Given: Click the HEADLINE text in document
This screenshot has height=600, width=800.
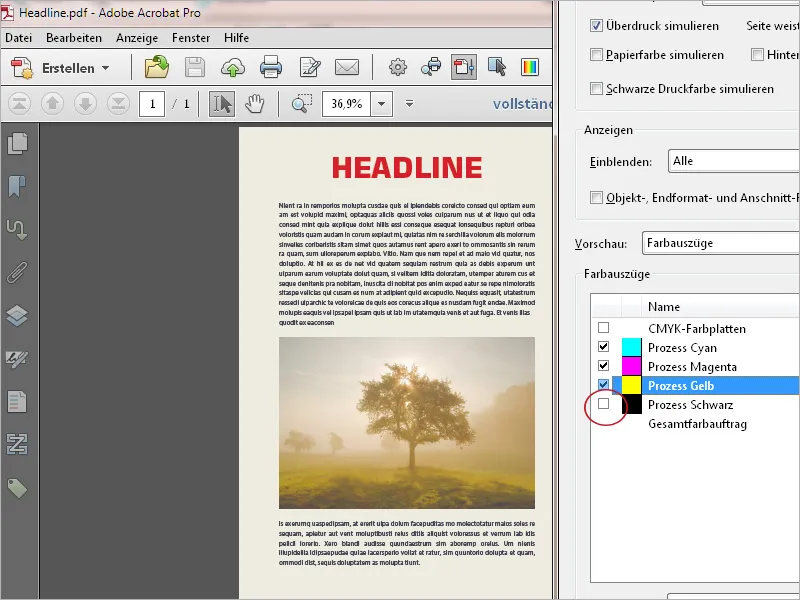Looking at the screenshot, I should tap(407, 168).
